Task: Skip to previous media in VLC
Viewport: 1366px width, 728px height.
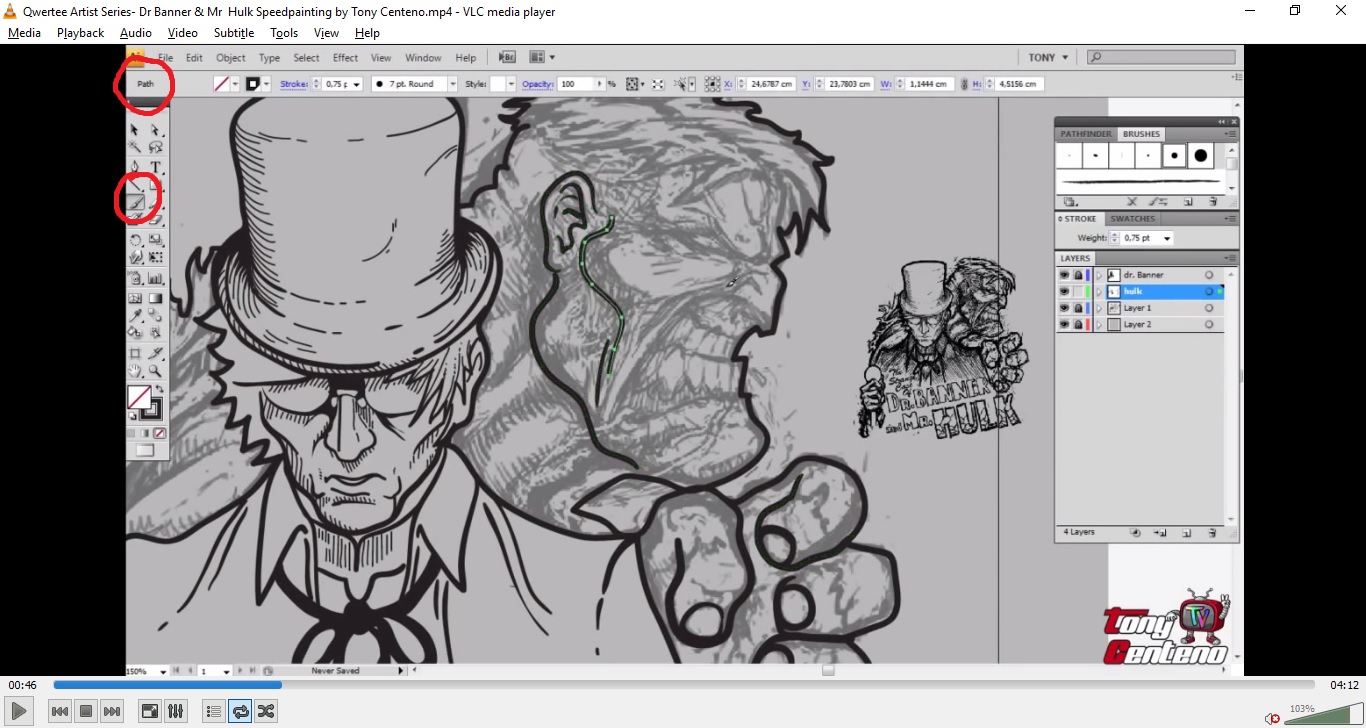Action: [60, 711]
